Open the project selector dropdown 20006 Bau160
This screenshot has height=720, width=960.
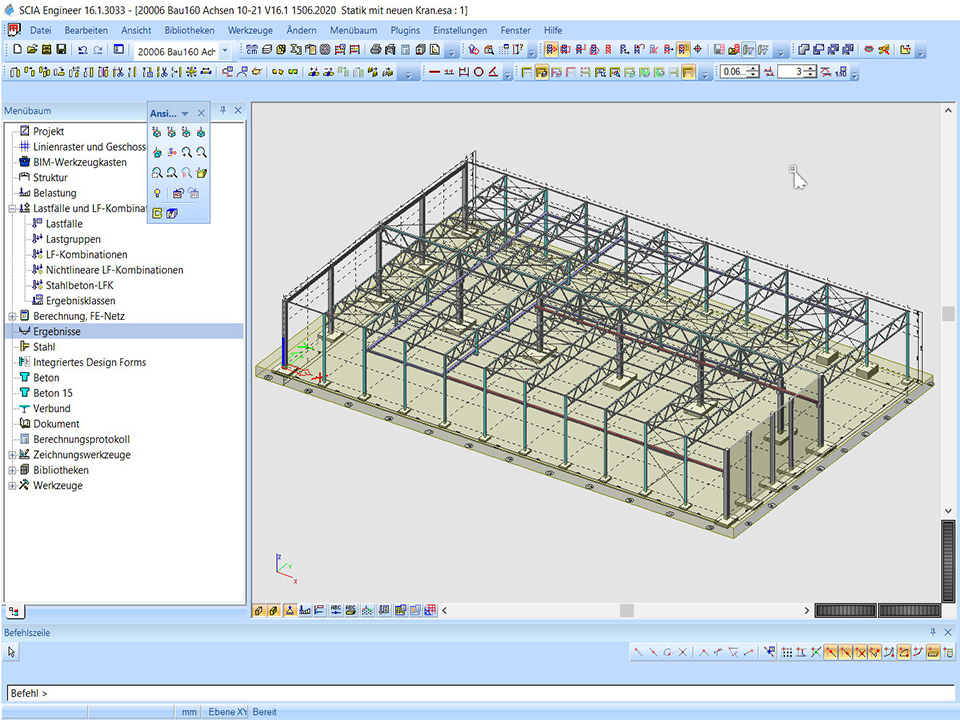(224, 51)
